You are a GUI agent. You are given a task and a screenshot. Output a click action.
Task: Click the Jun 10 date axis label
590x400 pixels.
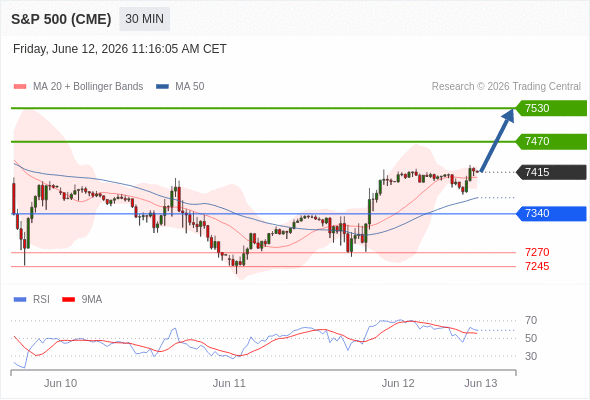pyautogui.click(x=60, y=383)
